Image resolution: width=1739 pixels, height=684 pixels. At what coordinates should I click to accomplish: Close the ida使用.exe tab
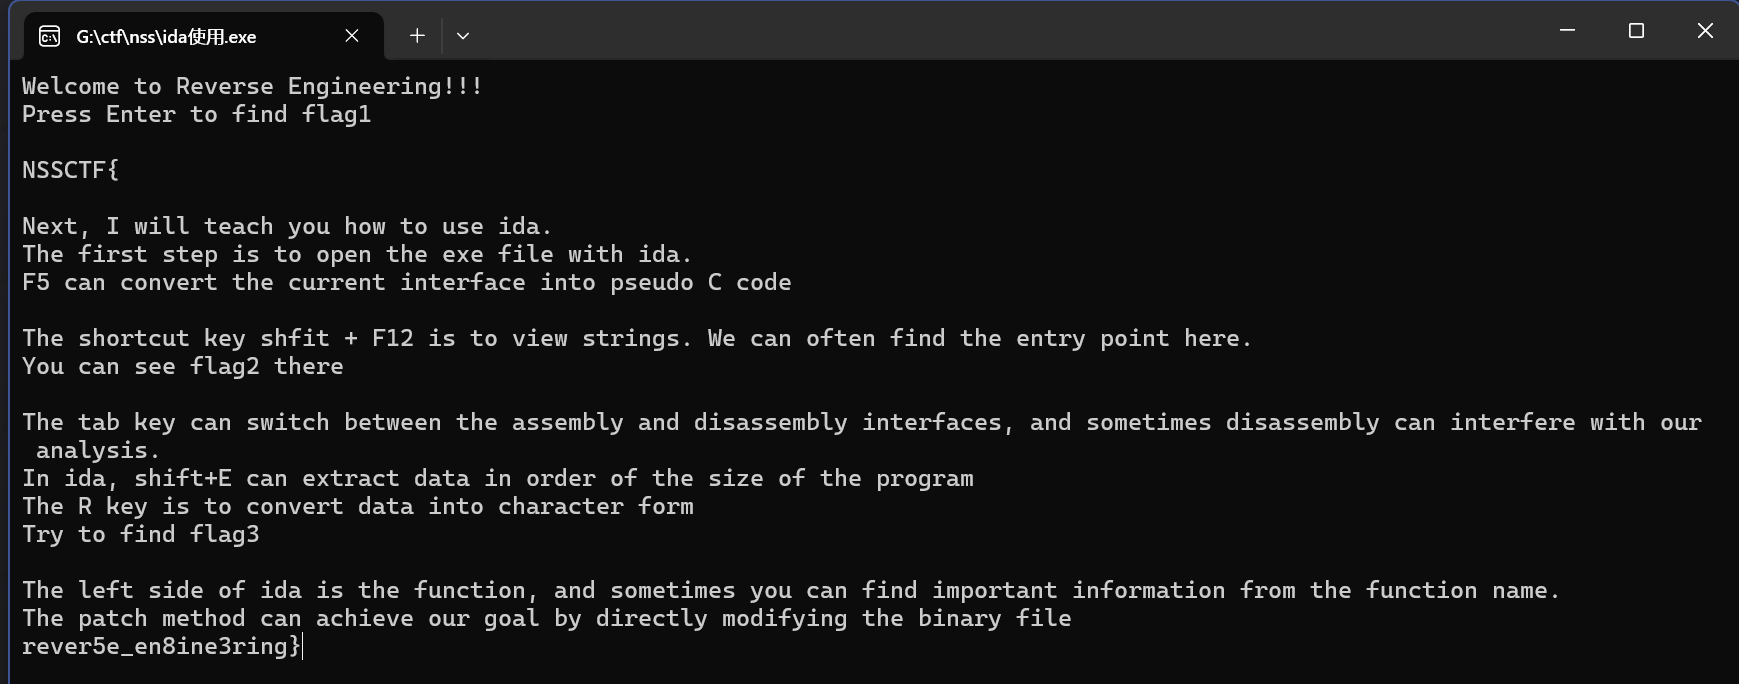352,36
